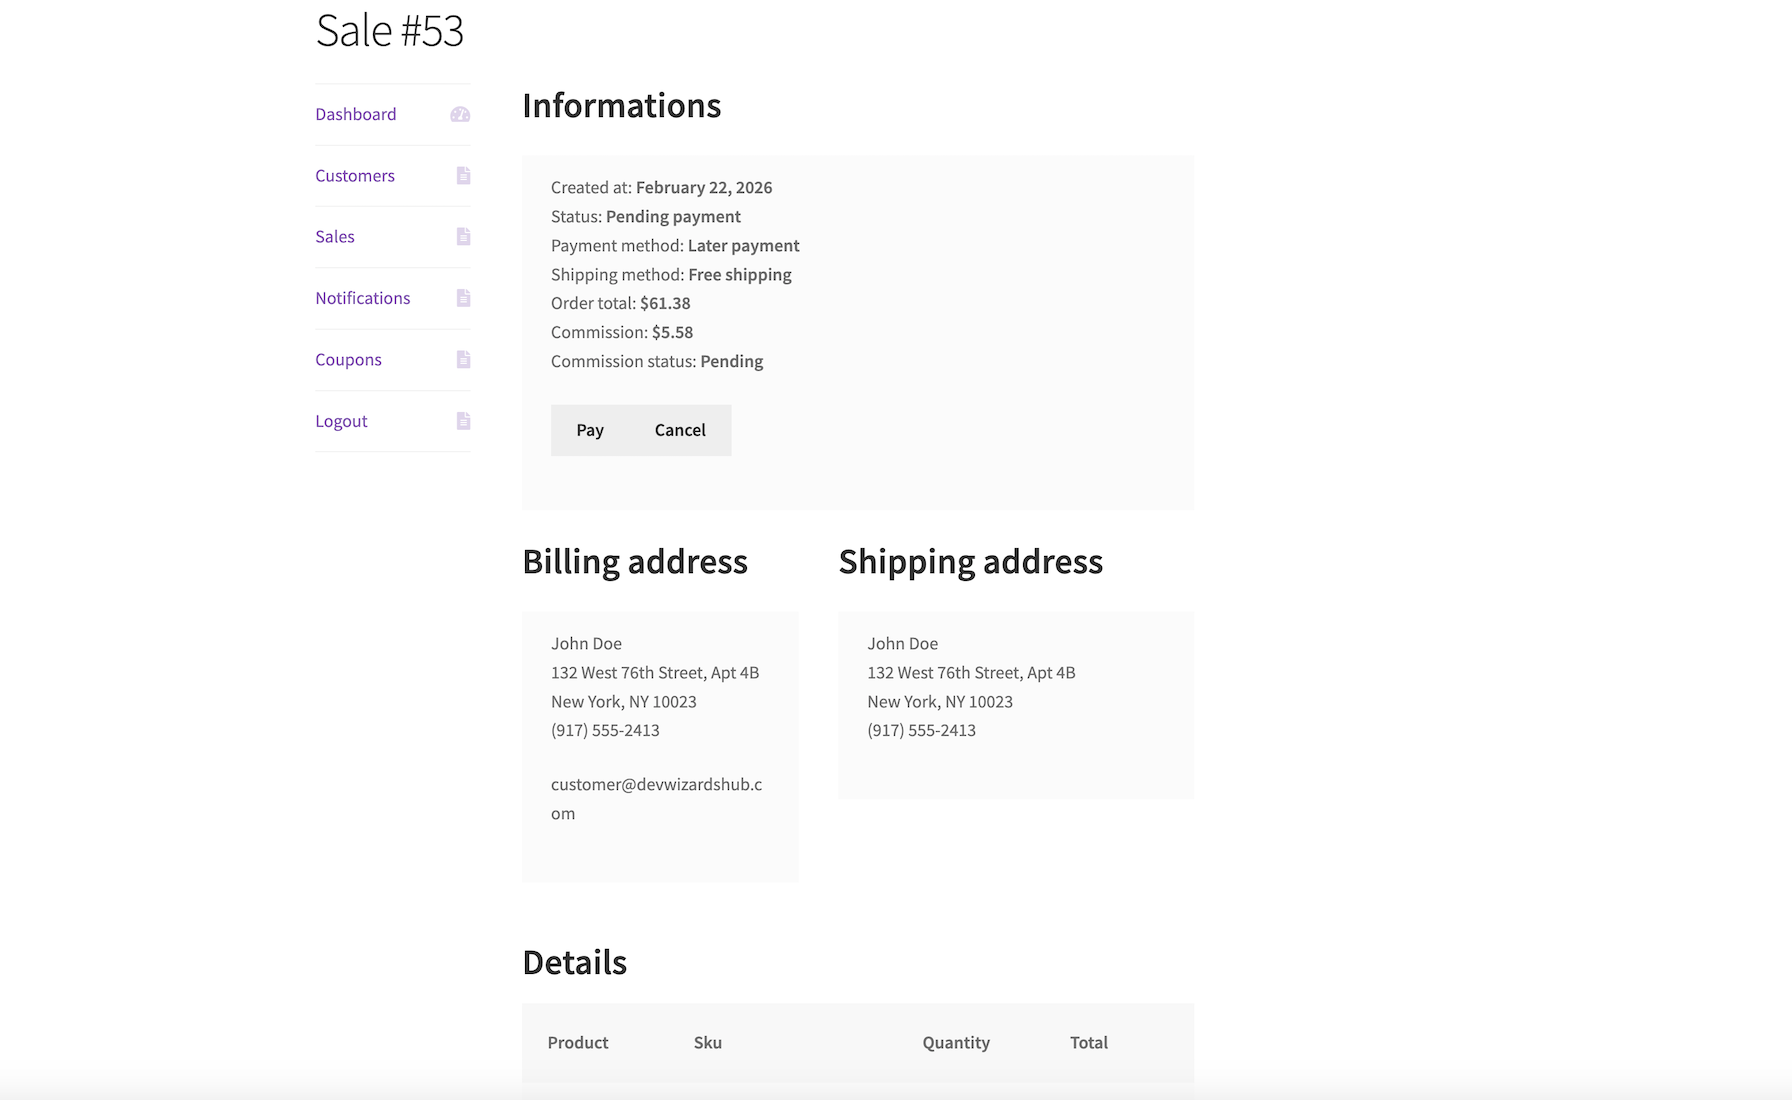Click the Commission status Pending value
1792x1100 pixels.
click(x=732, y=361)
